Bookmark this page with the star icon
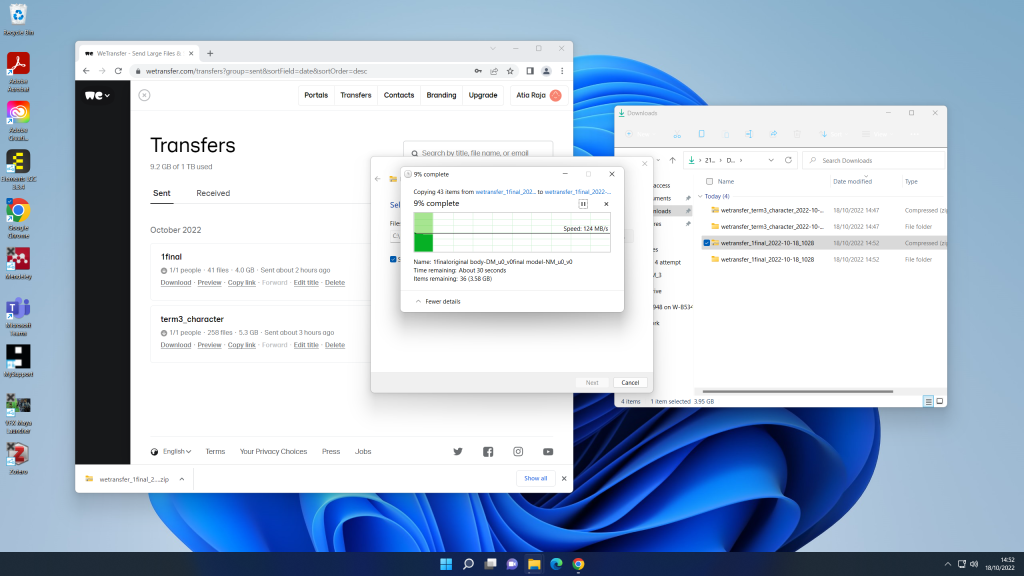1024x576 pixels. pos(510,71)
